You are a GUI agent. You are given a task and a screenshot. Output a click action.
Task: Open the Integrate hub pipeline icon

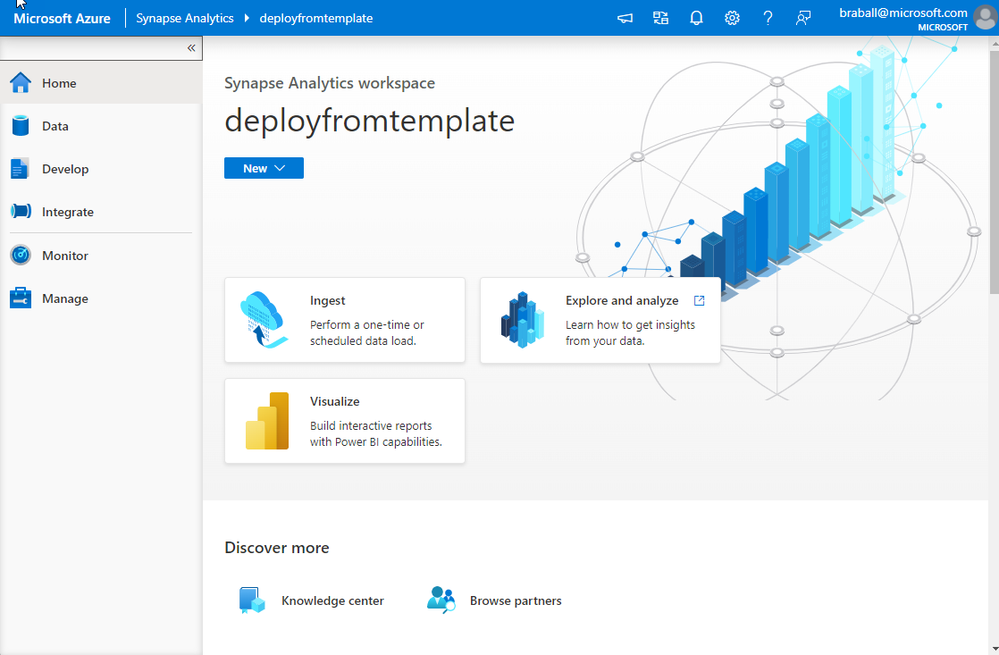tap(20, 211)
